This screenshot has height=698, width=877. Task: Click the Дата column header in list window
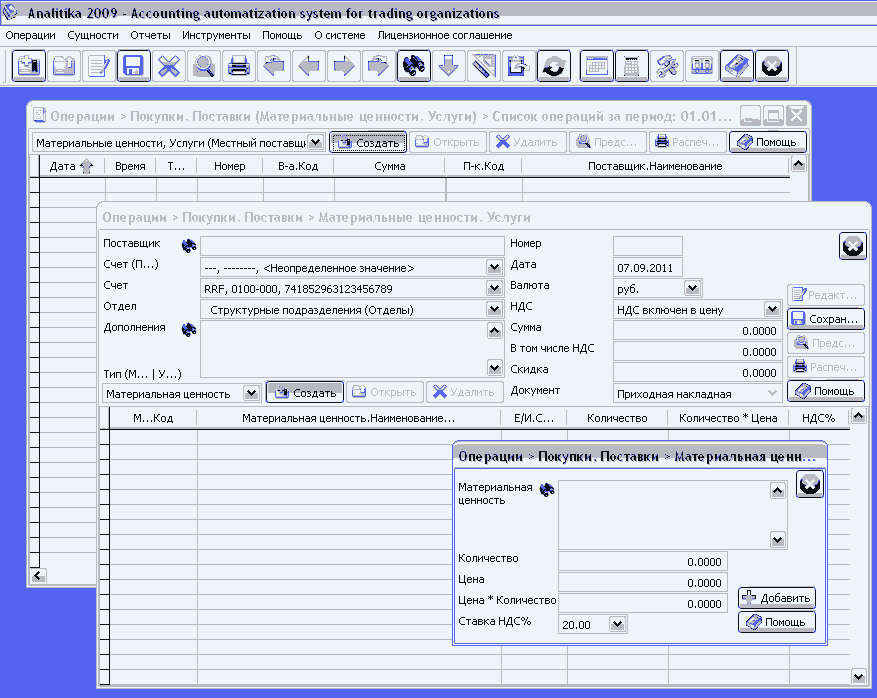tap(72, 166)
